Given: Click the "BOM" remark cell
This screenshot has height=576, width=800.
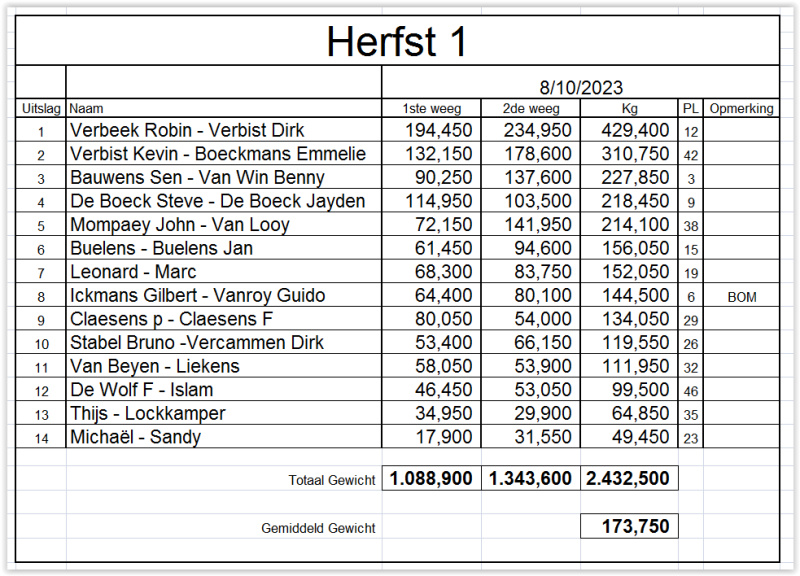Looking at the screenshot, I should [741, 296].
